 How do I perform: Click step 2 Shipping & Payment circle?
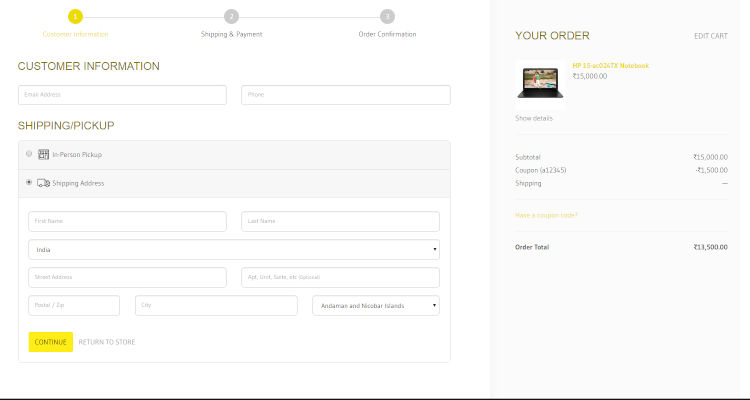[232, 16]
